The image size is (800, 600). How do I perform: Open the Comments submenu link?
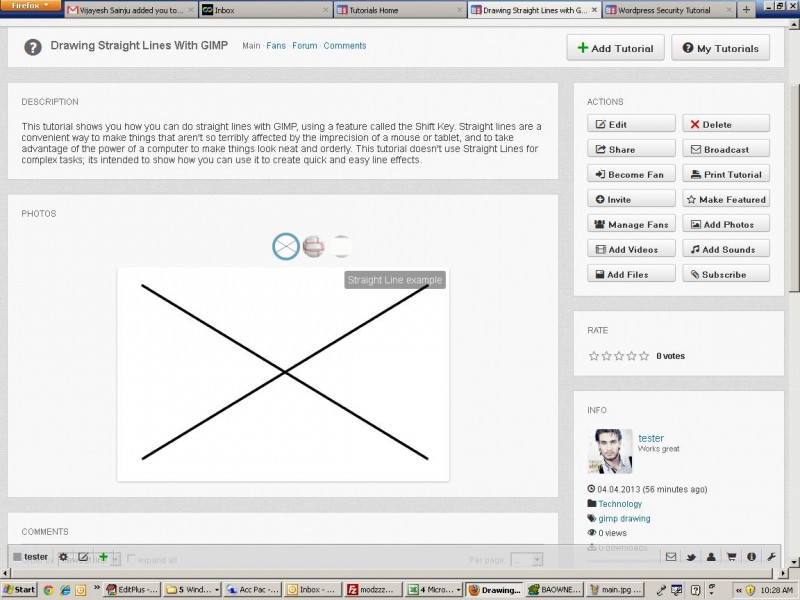(345, 45)
